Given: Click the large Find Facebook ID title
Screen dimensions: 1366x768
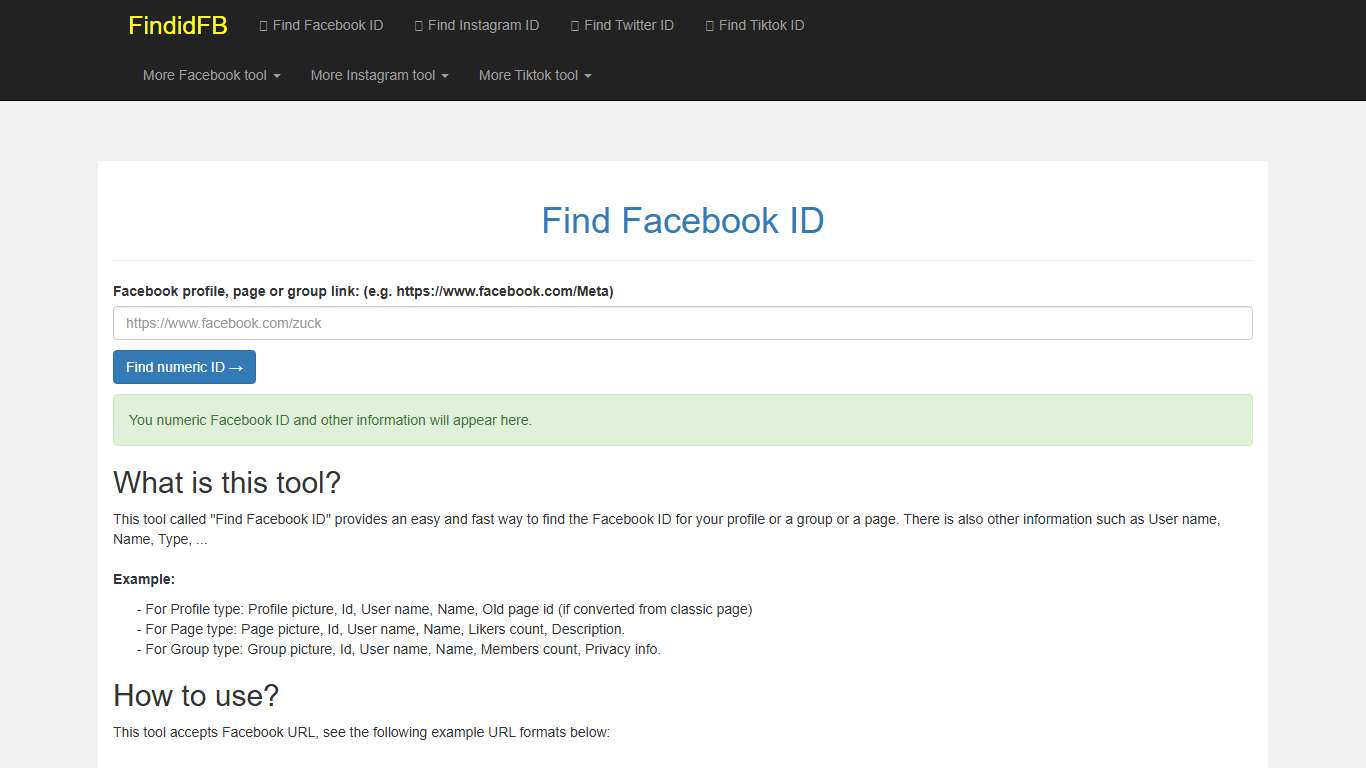Looking at the screenshot, I should point(682,221).
